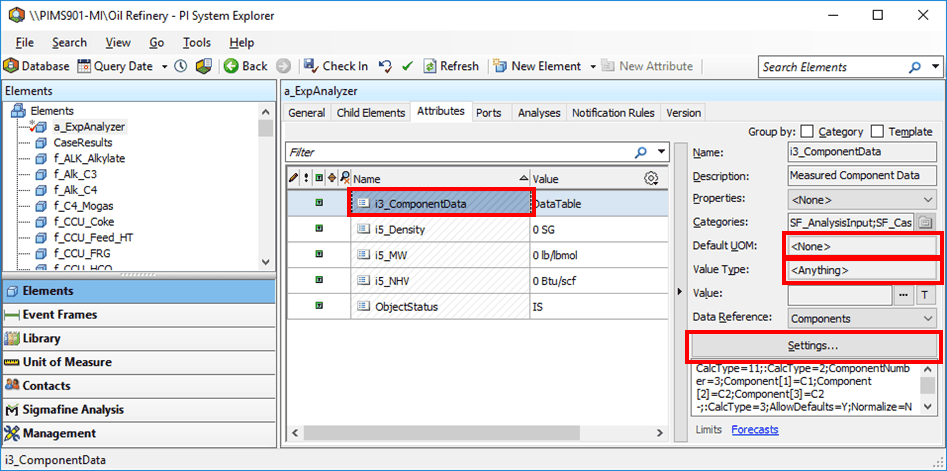Switch to the Ports tab
This screenshot has height=471, width=947.
coord(489,112)
